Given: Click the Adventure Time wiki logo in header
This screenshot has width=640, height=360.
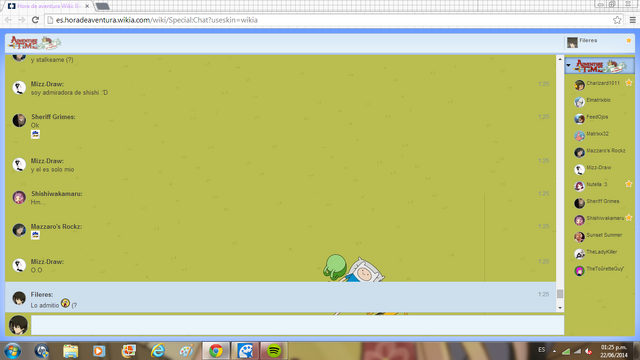Looking at the screenshot, I should tap(35, 43).
